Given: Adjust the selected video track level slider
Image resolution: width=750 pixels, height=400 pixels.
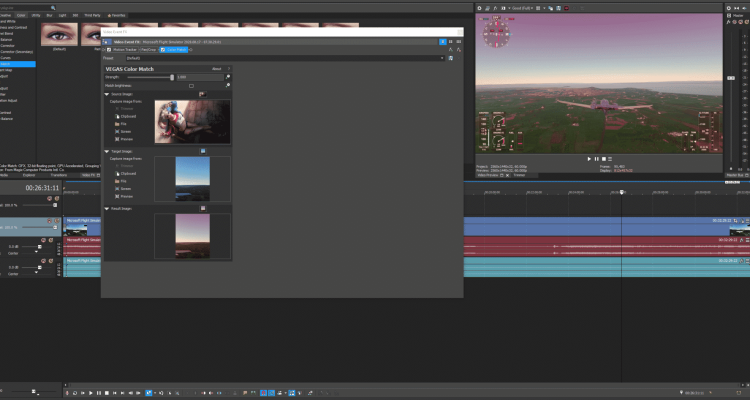Looking at the screenshot, I should point(55,228).
